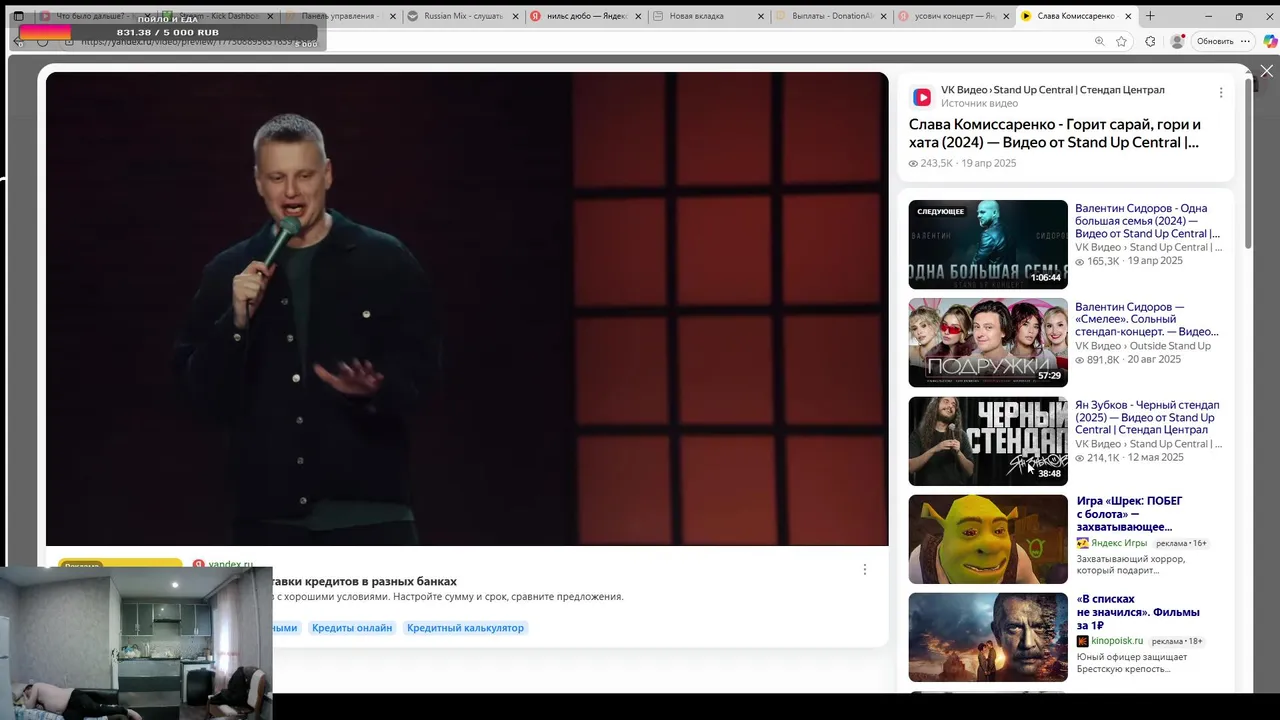
Task: Close the Новая вкладка tab
Action: [761, 16]
